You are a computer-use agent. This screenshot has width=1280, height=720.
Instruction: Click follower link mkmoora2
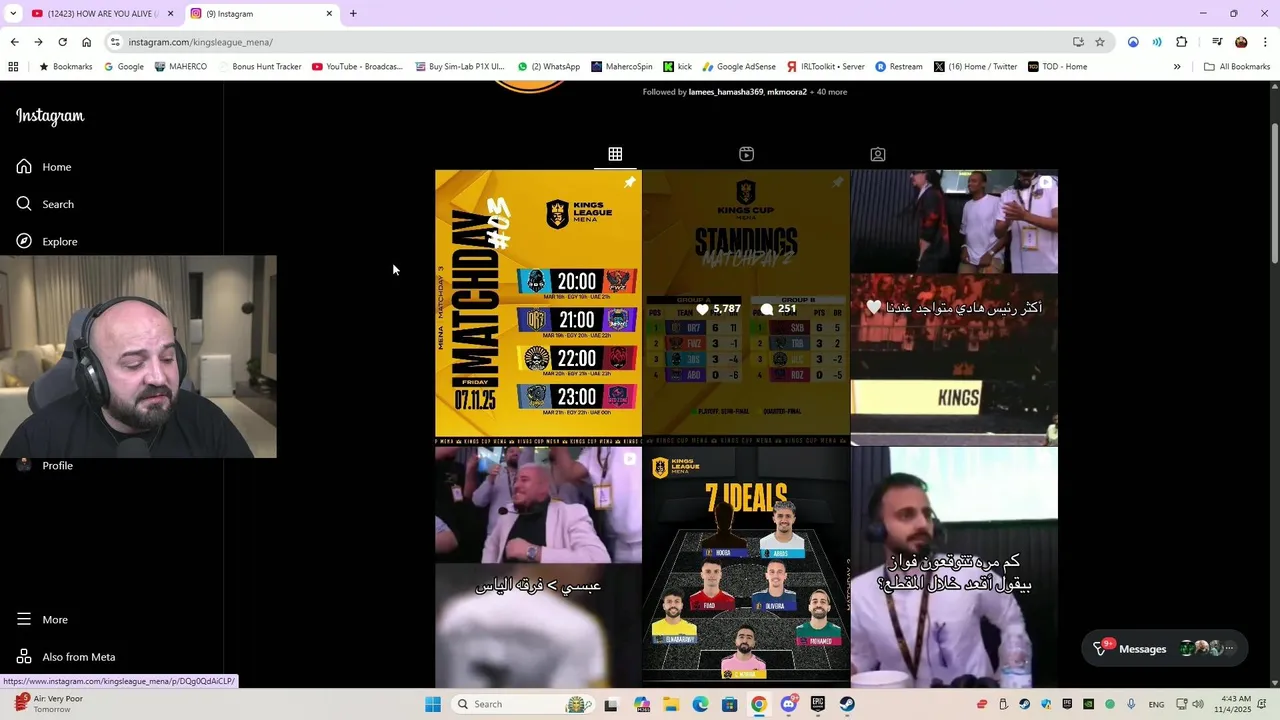787,92
